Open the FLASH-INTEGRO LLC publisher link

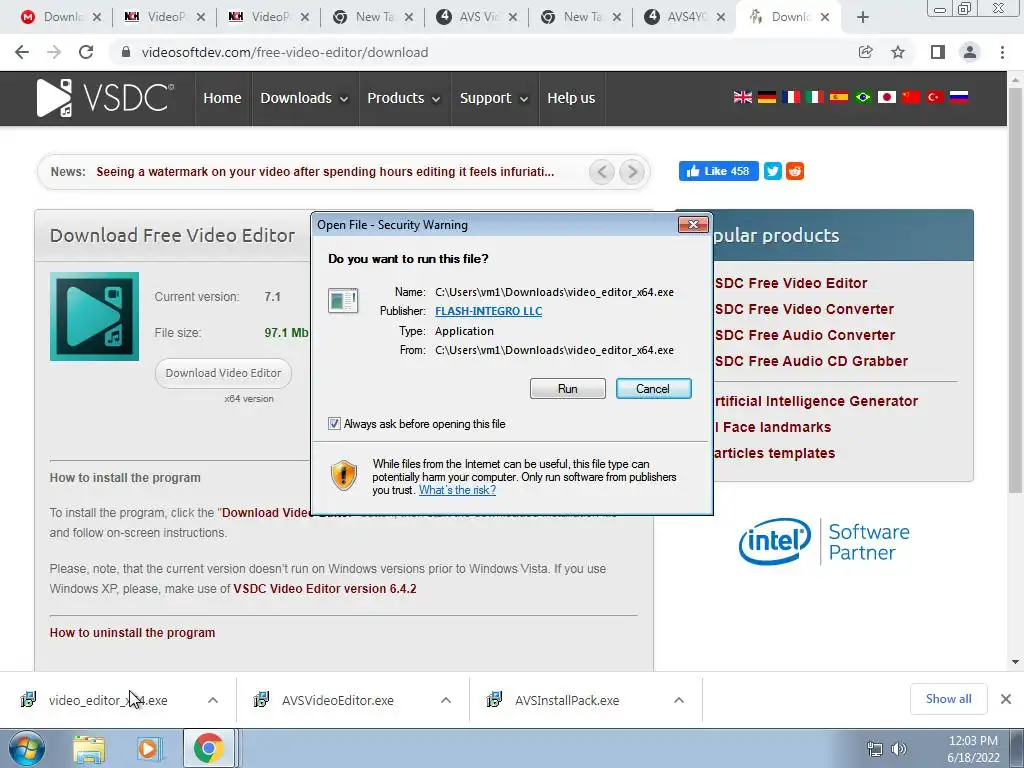488,311
